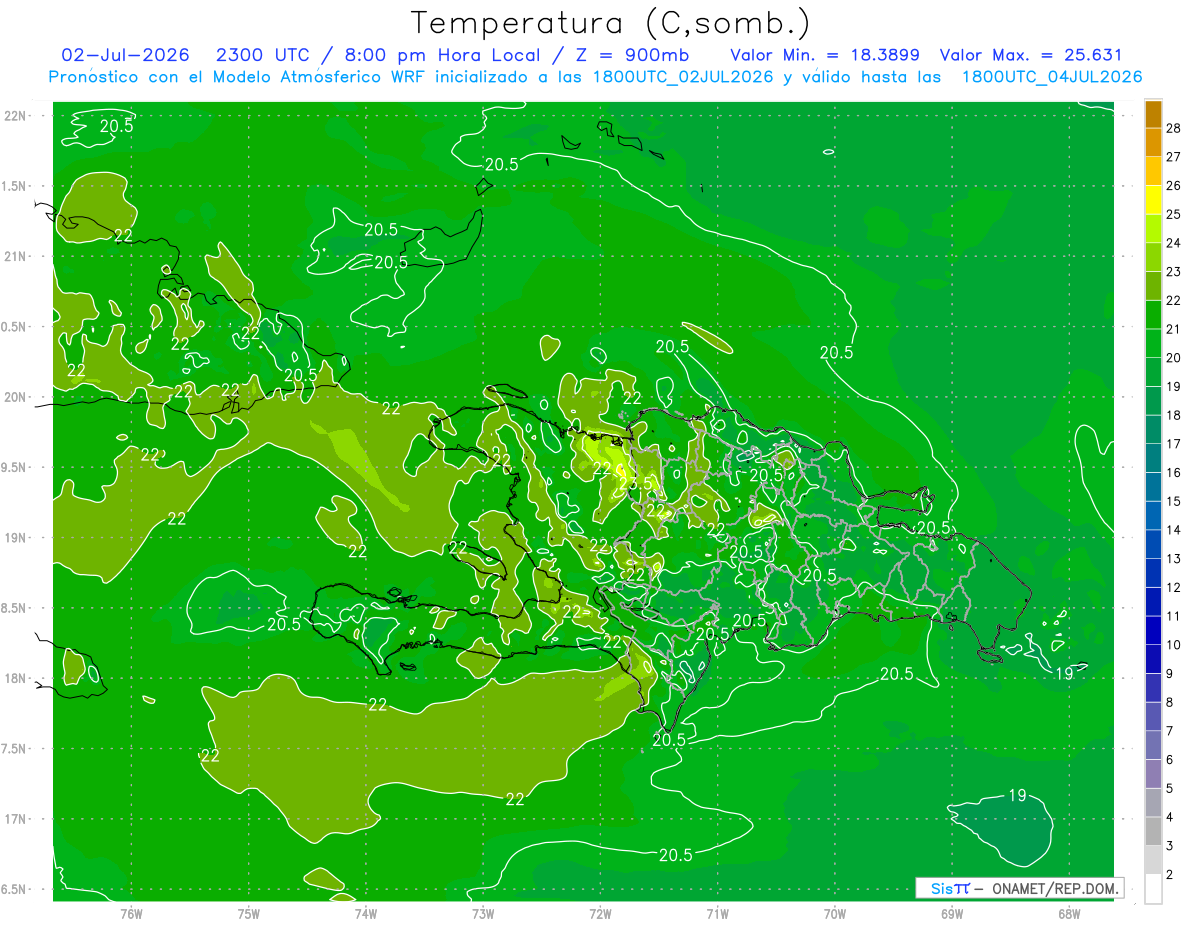
Task: Click the purple swatch between 6 and 7
Action: click(x=1153, y=746)
